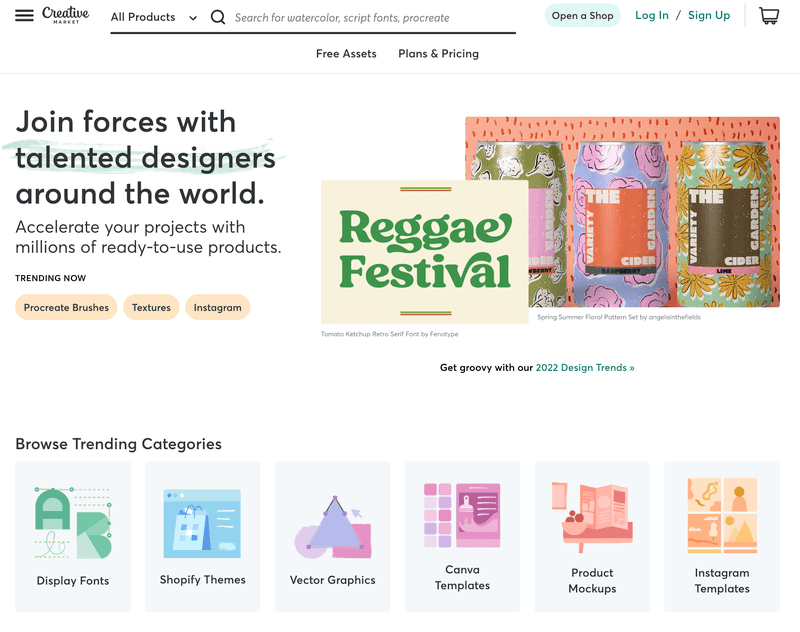Click the Product Mockups category illustration
This screenshot has width=800, height=632.
coord(592,517)
